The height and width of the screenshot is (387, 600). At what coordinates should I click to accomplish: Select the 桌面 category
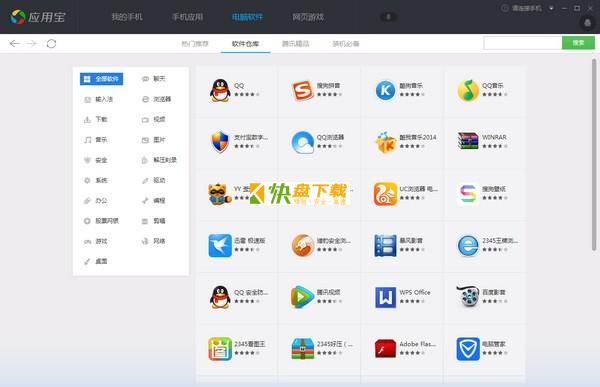pyautogui.click(x=96, y=261)
